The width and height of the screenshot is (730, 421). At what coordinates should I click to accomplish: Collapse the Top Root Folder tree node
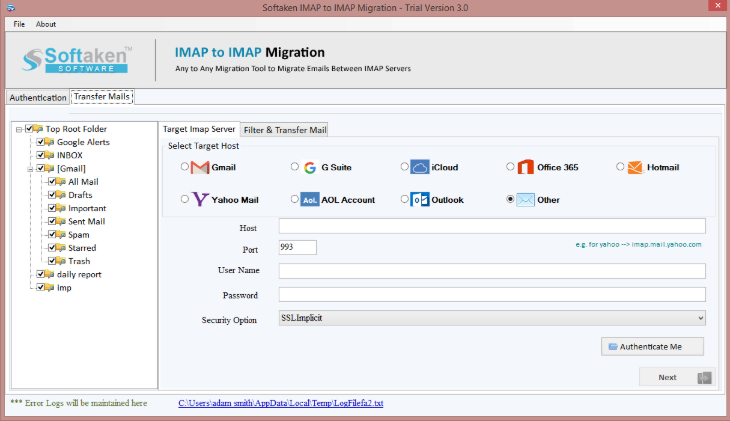pos(19,129)
